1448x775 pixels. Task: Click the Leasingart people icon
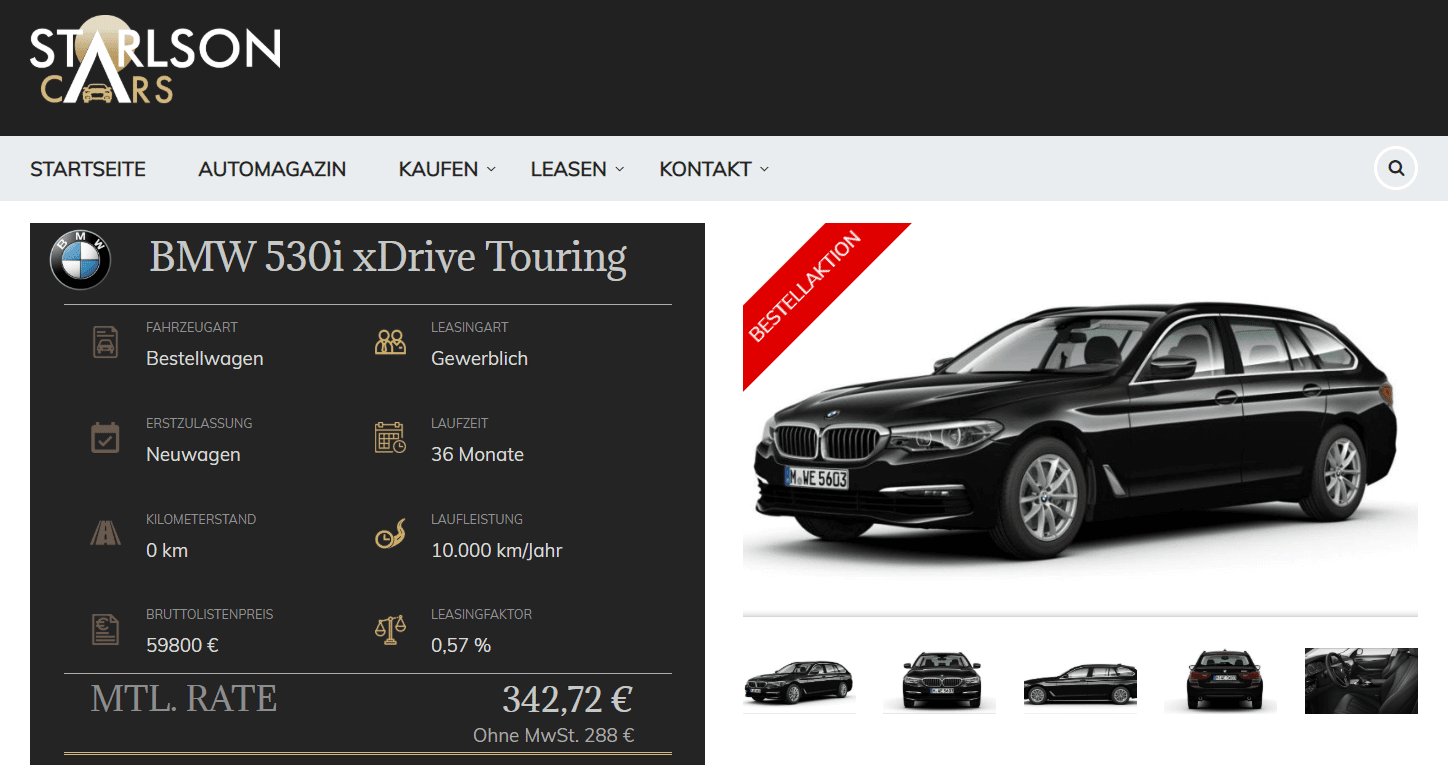pyautogui.click(x=390, y=342)
